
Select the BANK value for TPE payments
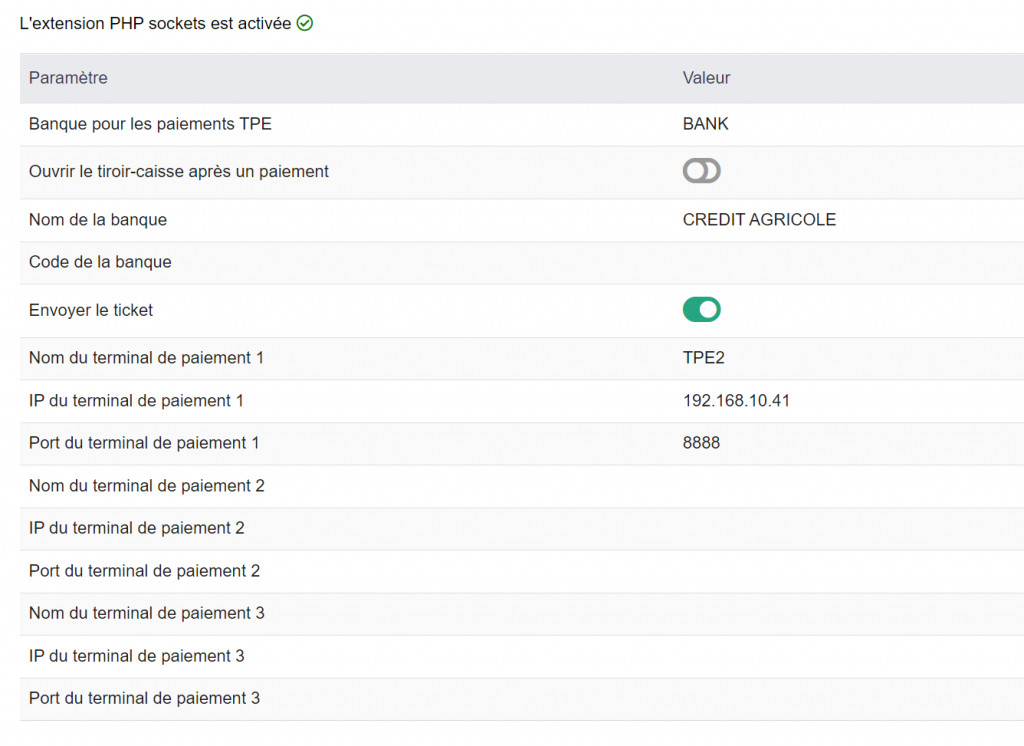click(705, 124)
